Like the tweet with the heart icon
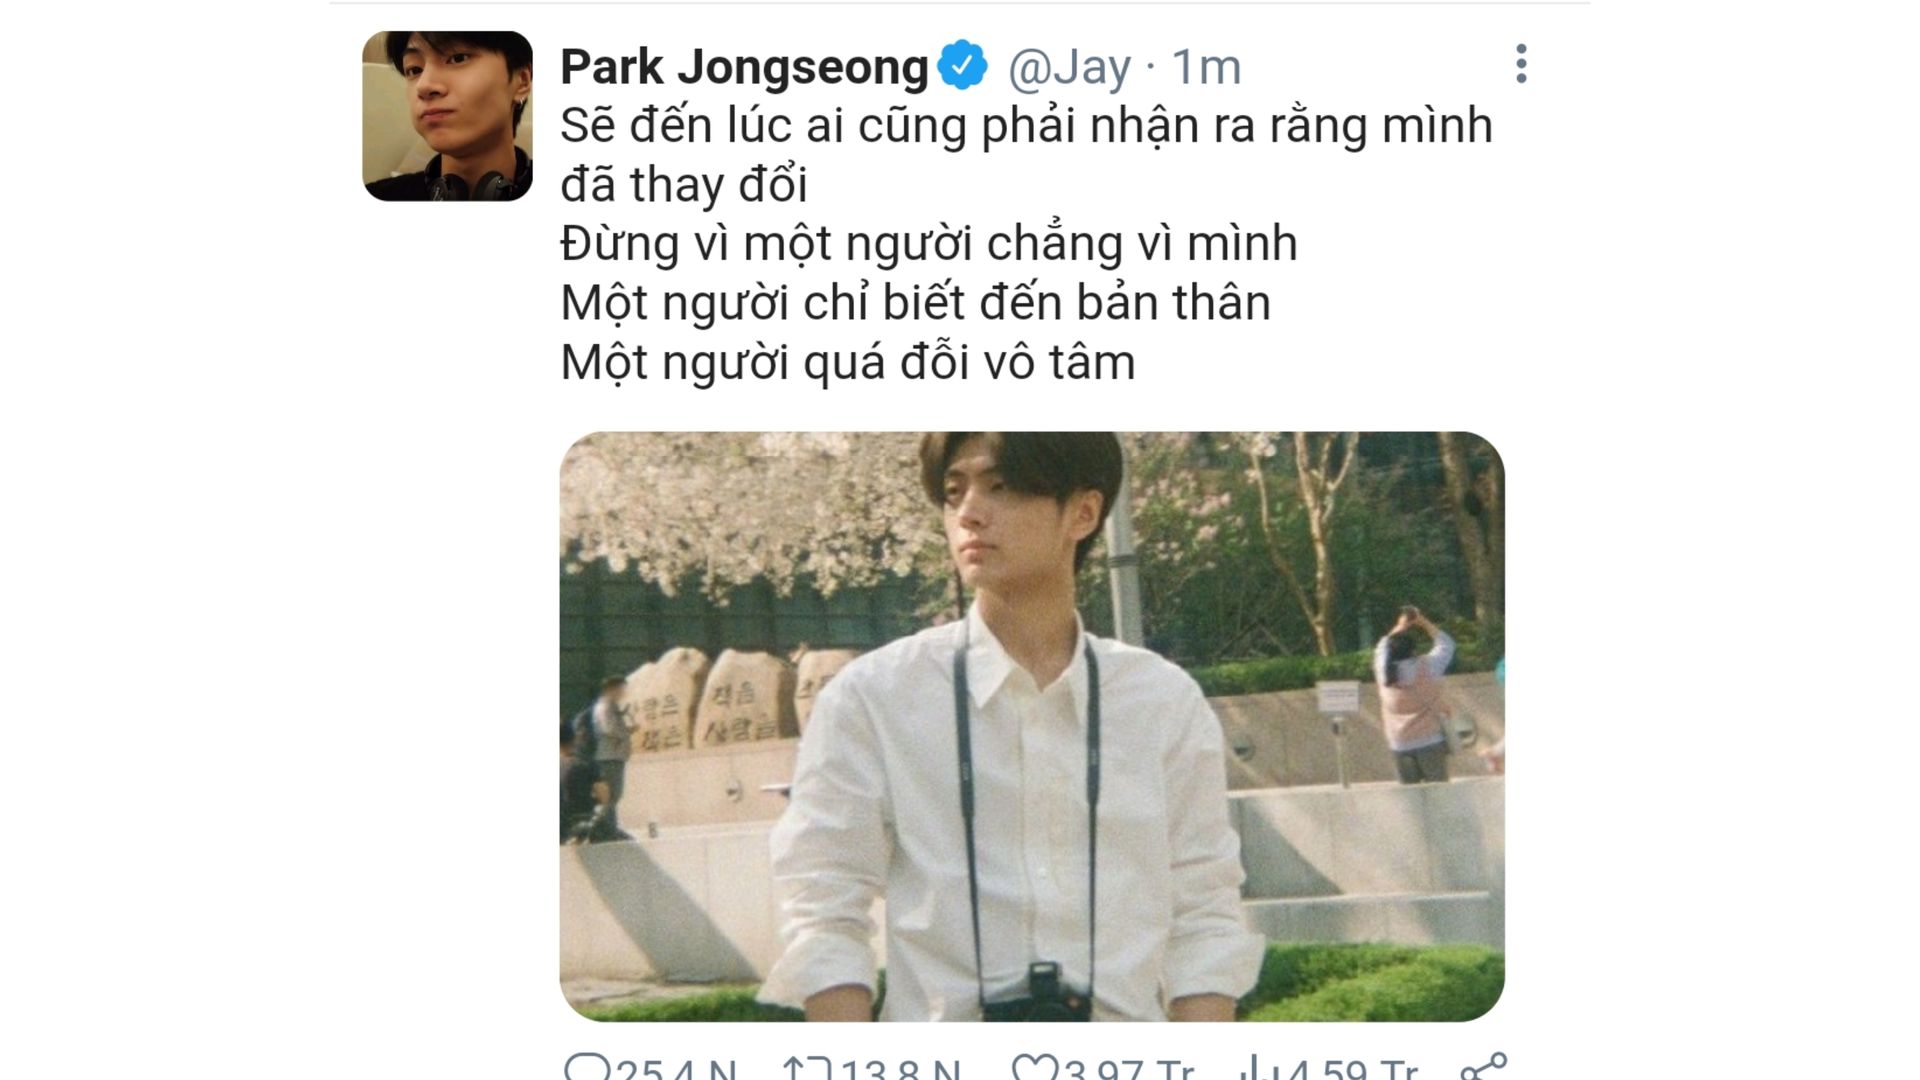The width and height of the screenshot is (1920, 1080). coord(1034,1068)
